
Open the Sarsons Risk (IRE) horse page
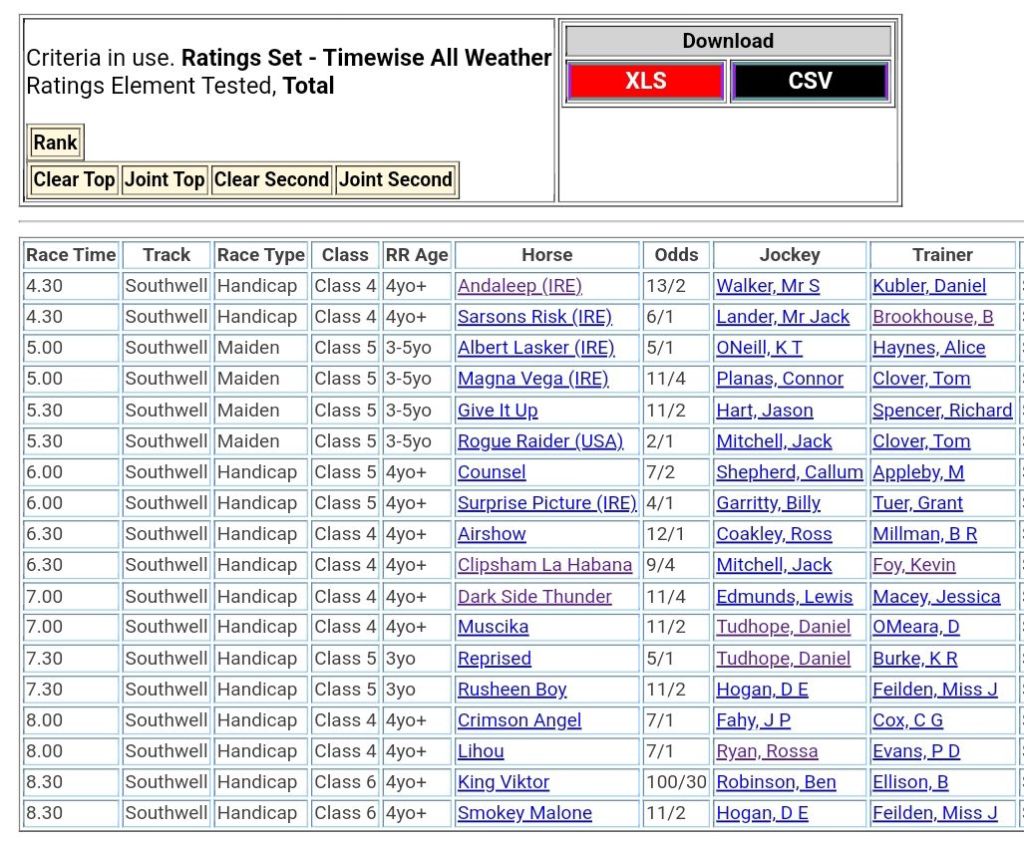coord(534,317)
